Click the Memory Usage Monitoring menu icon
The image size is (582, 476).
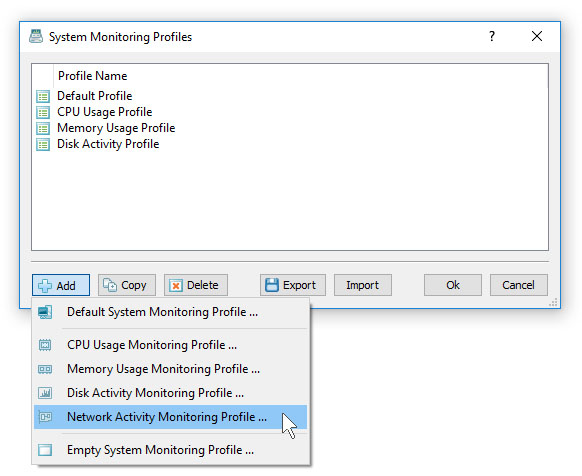(45, 369)
